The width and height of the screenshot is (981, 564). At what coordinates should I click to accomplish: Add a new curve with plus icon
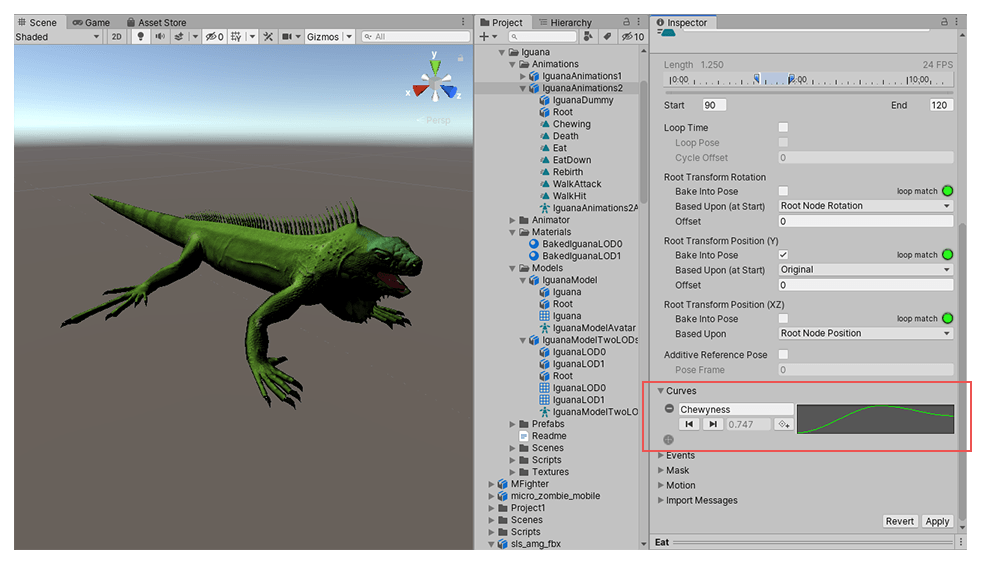click(669, 439)
